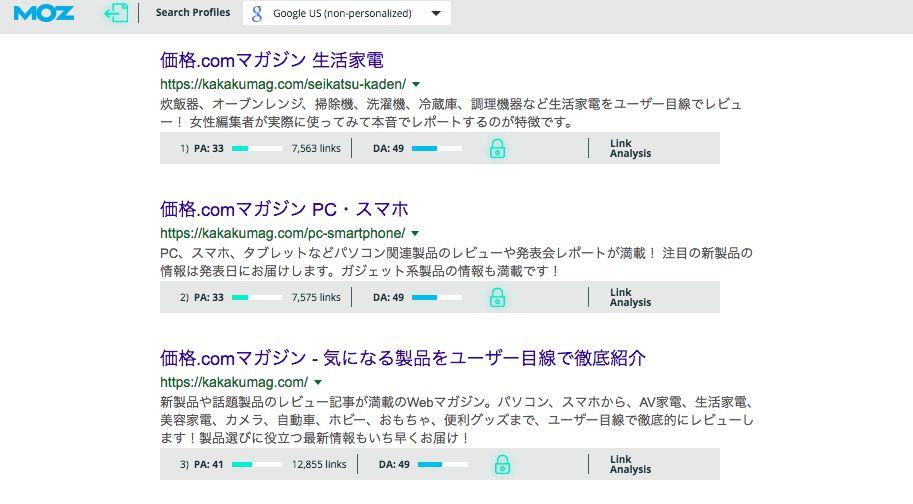
Task: Open the 価格.comマガジン PC・スマホ result title
Action: click(x=284, y=209)
